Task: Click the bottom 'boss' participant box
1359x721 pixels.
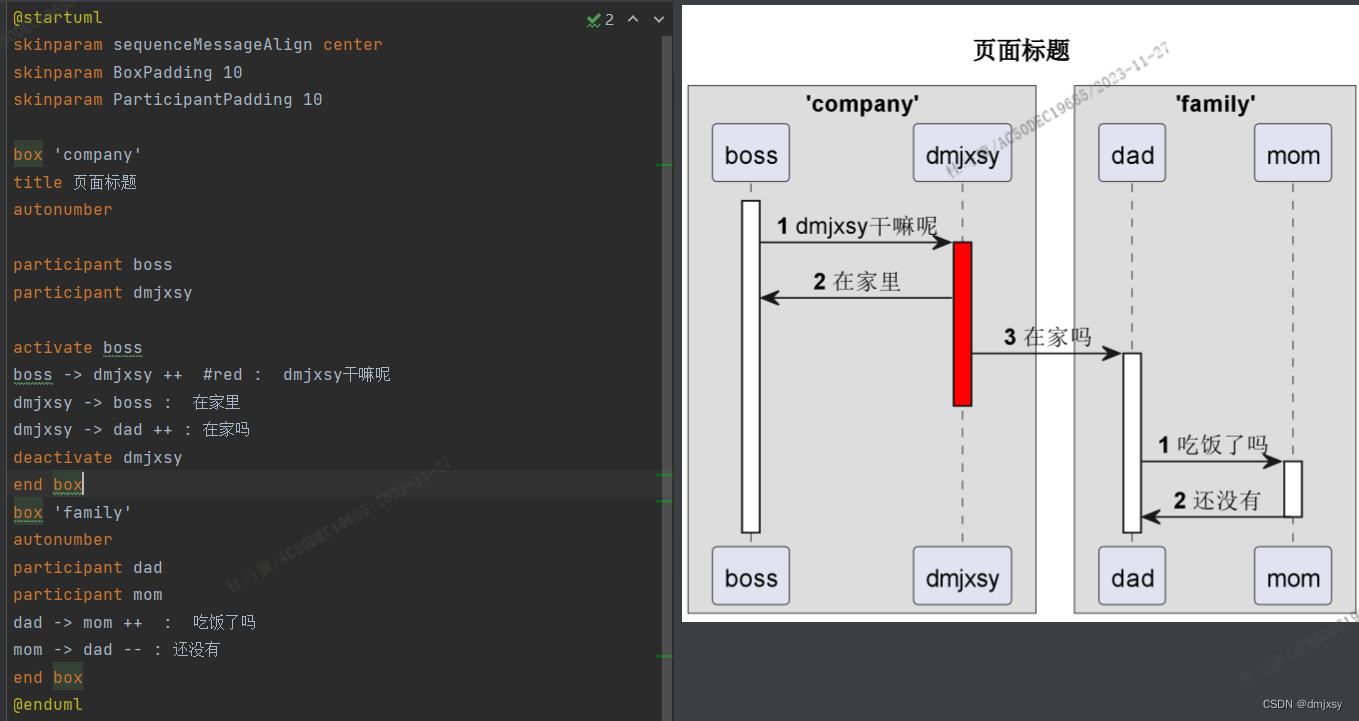Action: [751, 576]
